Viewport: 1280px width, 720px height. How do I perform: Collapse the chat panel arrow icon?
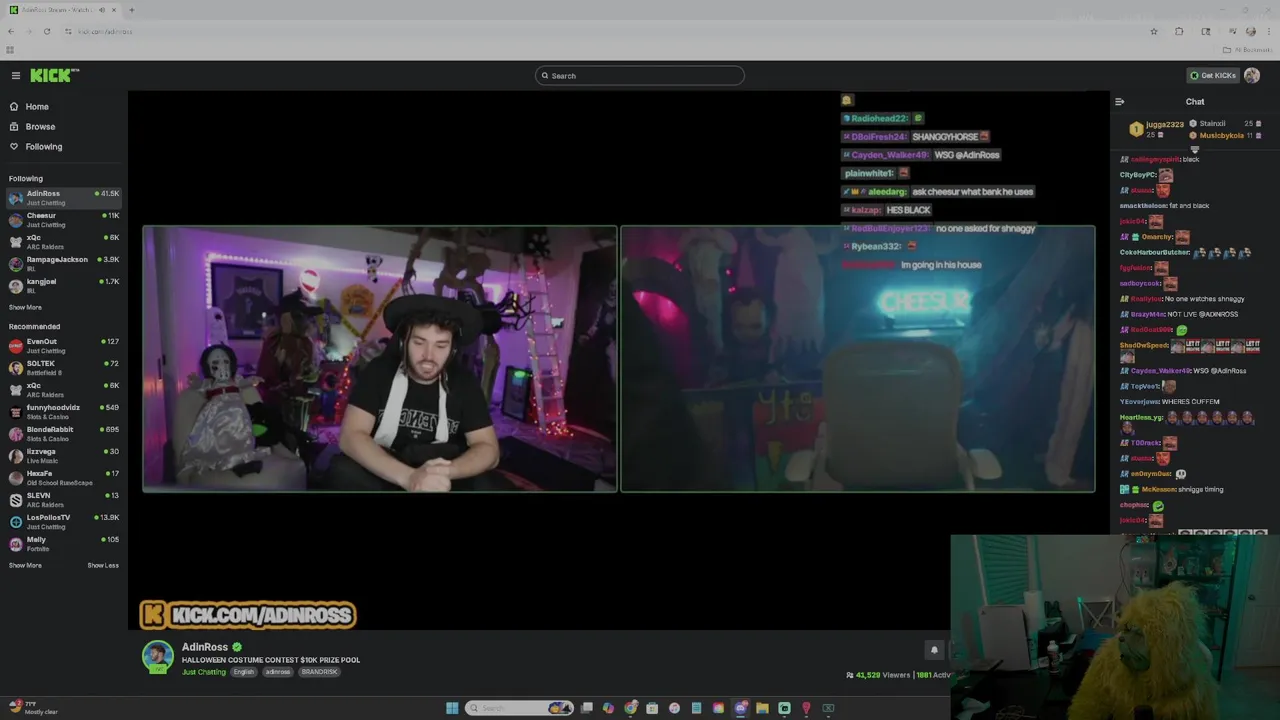click(x=1119, y=102)
